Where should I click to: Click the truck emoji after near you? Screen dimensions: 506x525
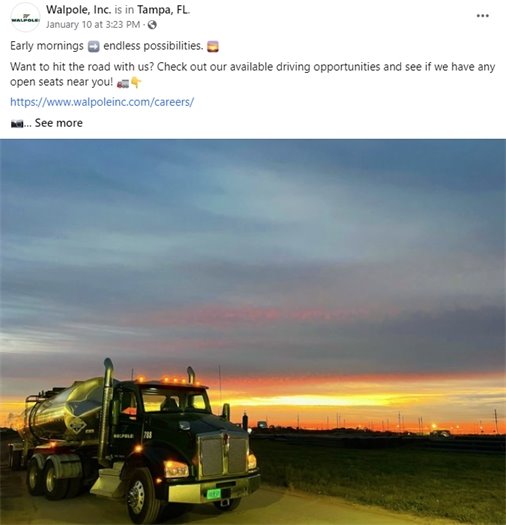pos(123,83)
